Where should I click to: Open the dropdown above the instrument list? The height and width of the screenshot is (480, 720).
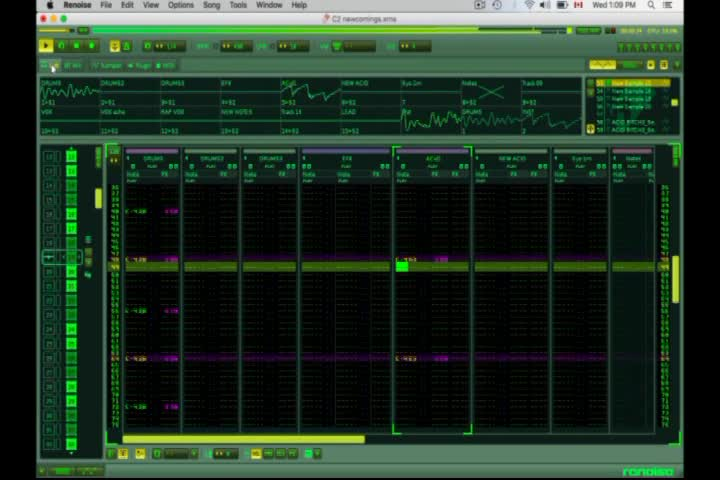pos(629,65)
